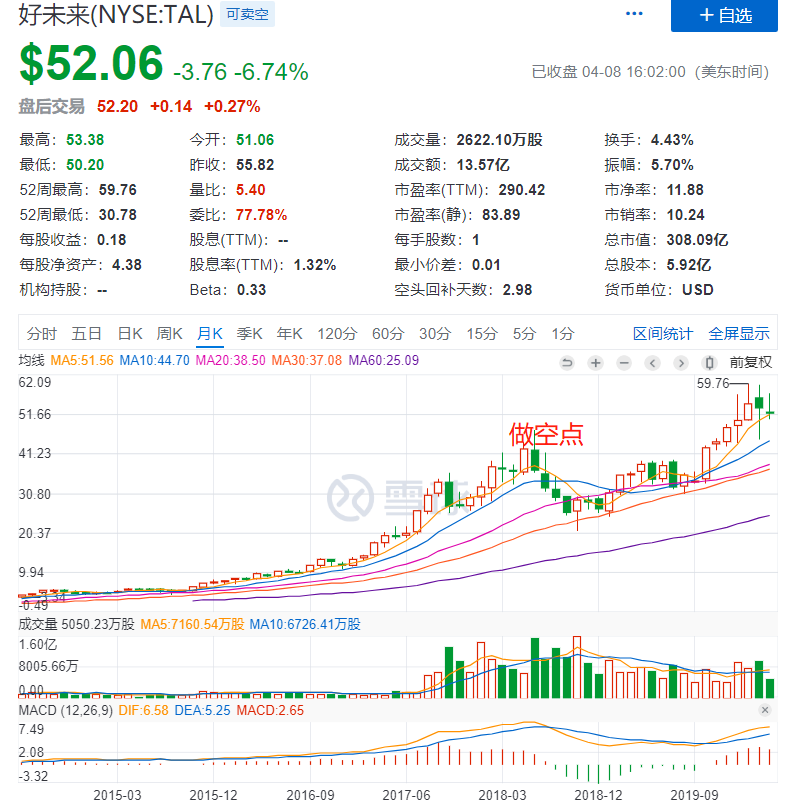Click the 可卖空 badge next to the title
The image size is (789, 800).
[247, 14]
